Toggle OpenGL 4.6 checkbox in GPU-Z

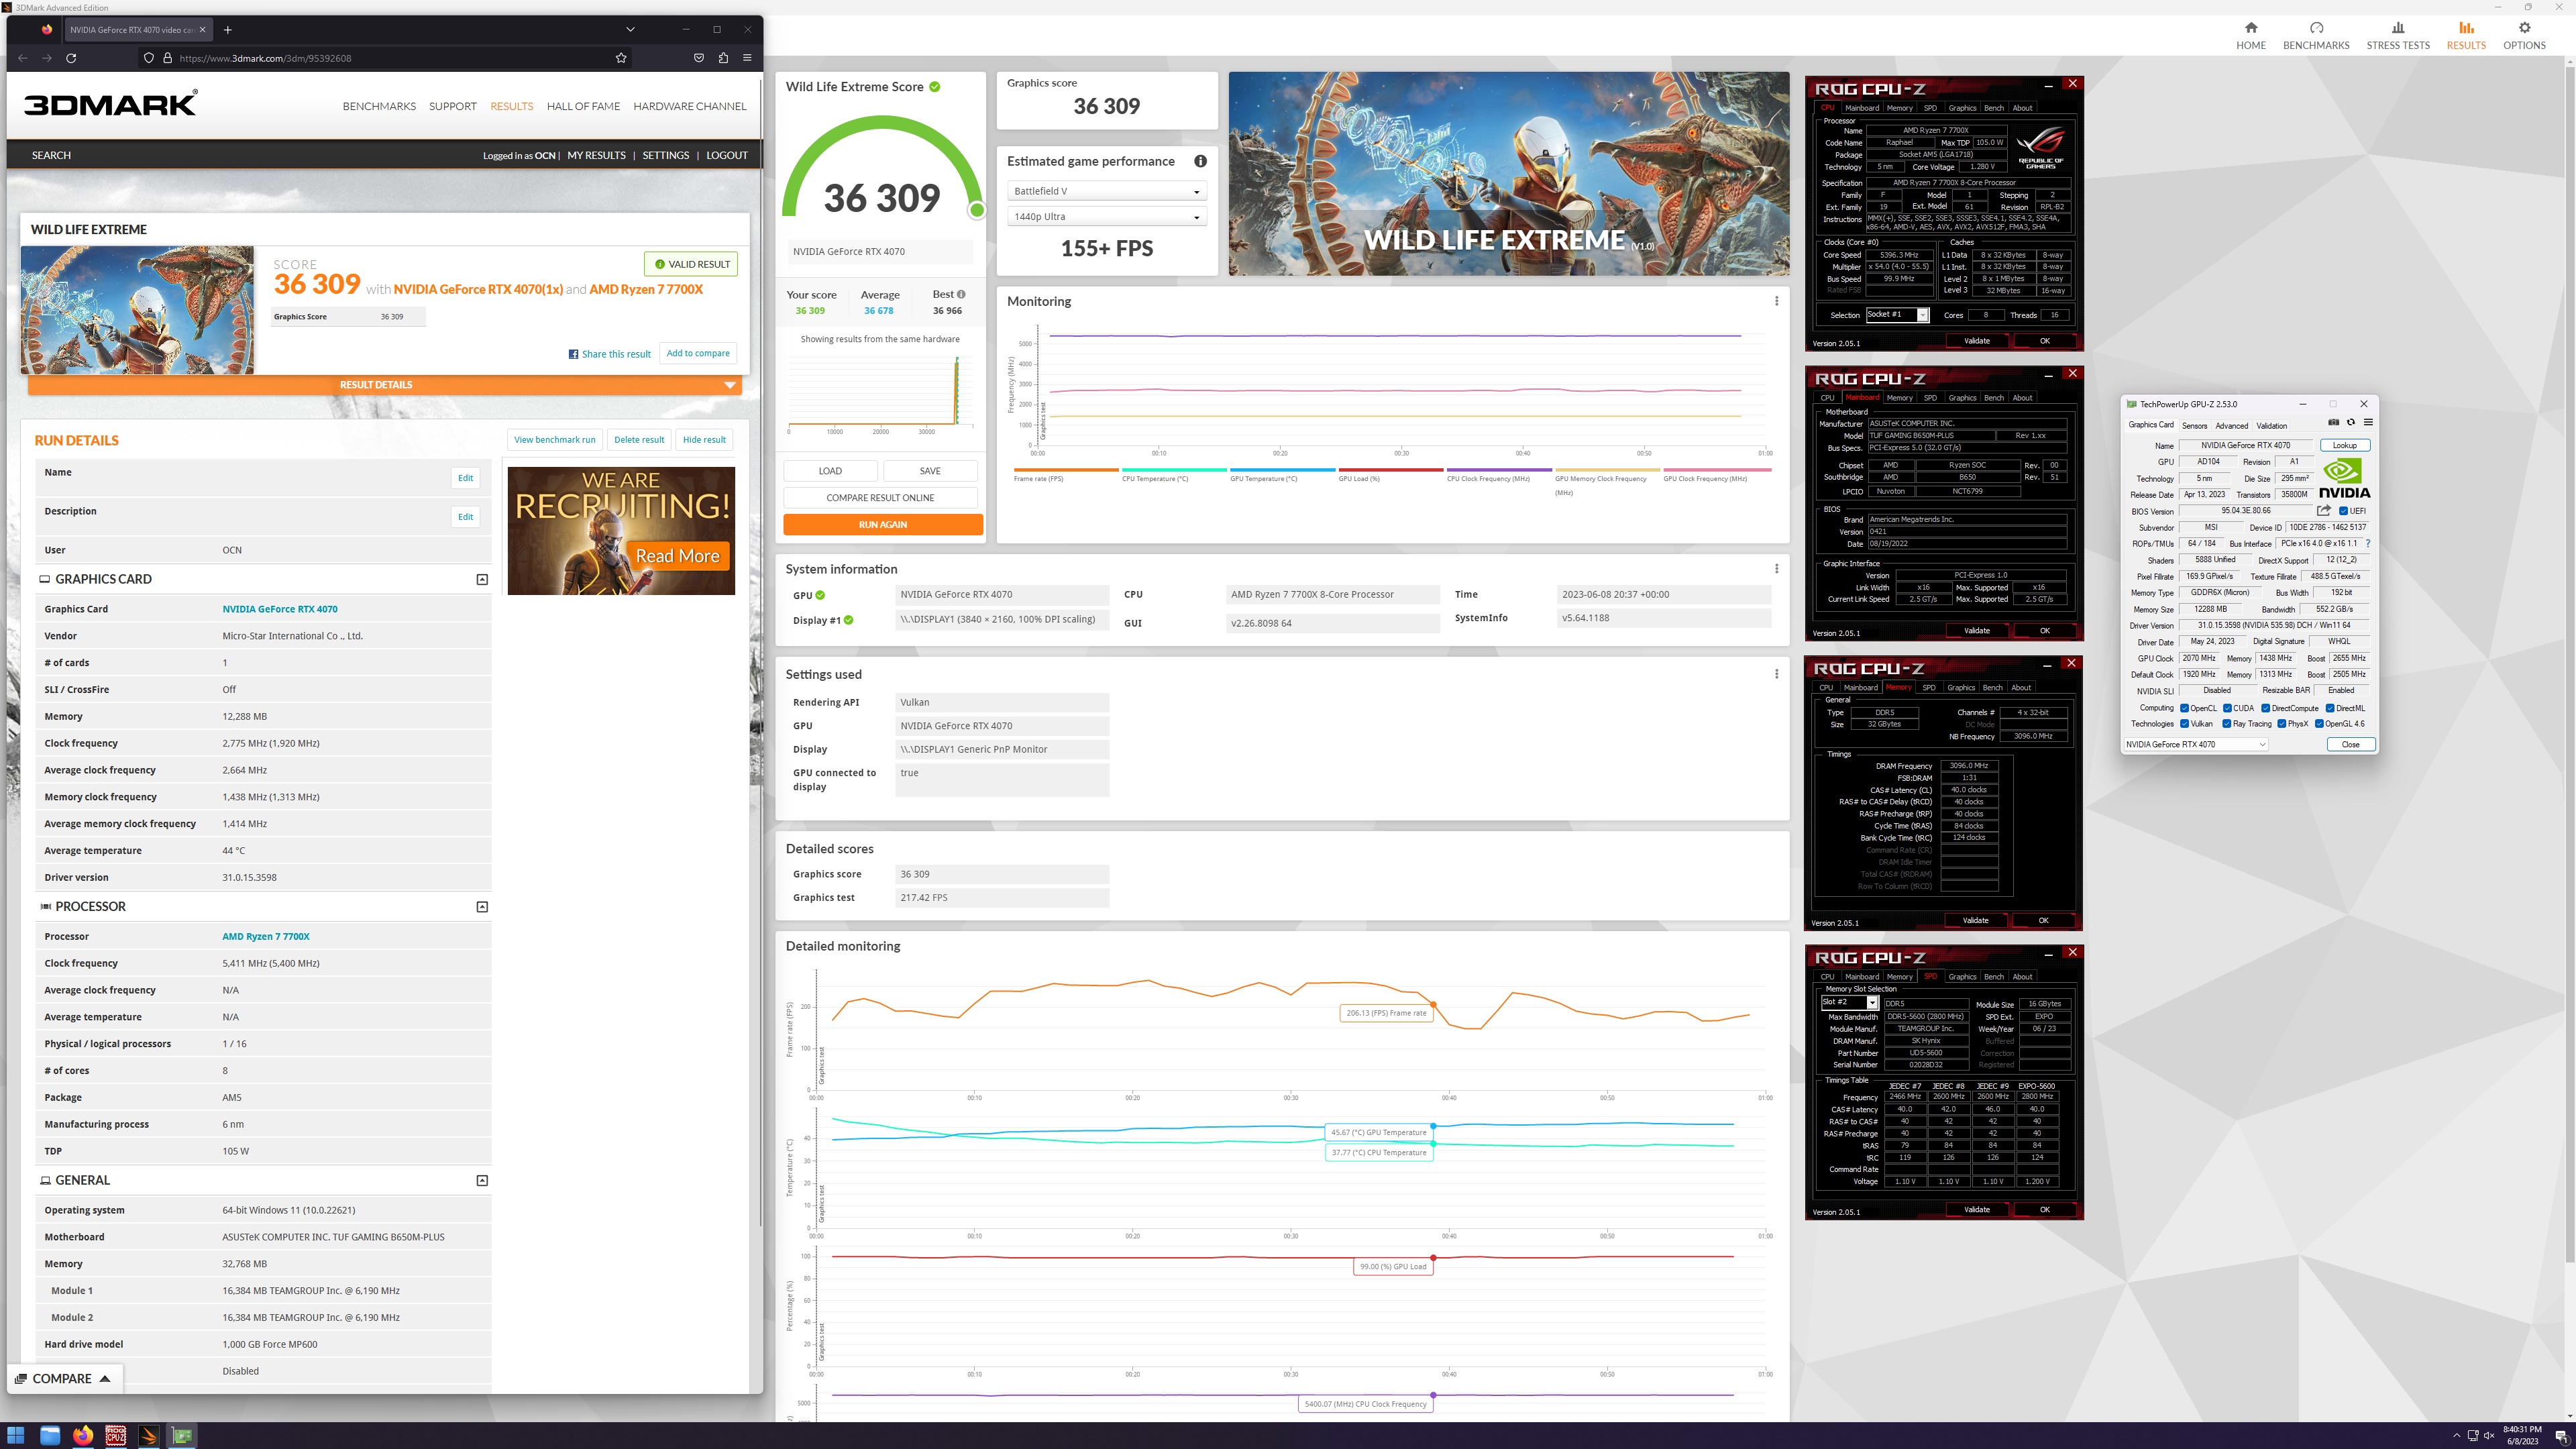2319,724
